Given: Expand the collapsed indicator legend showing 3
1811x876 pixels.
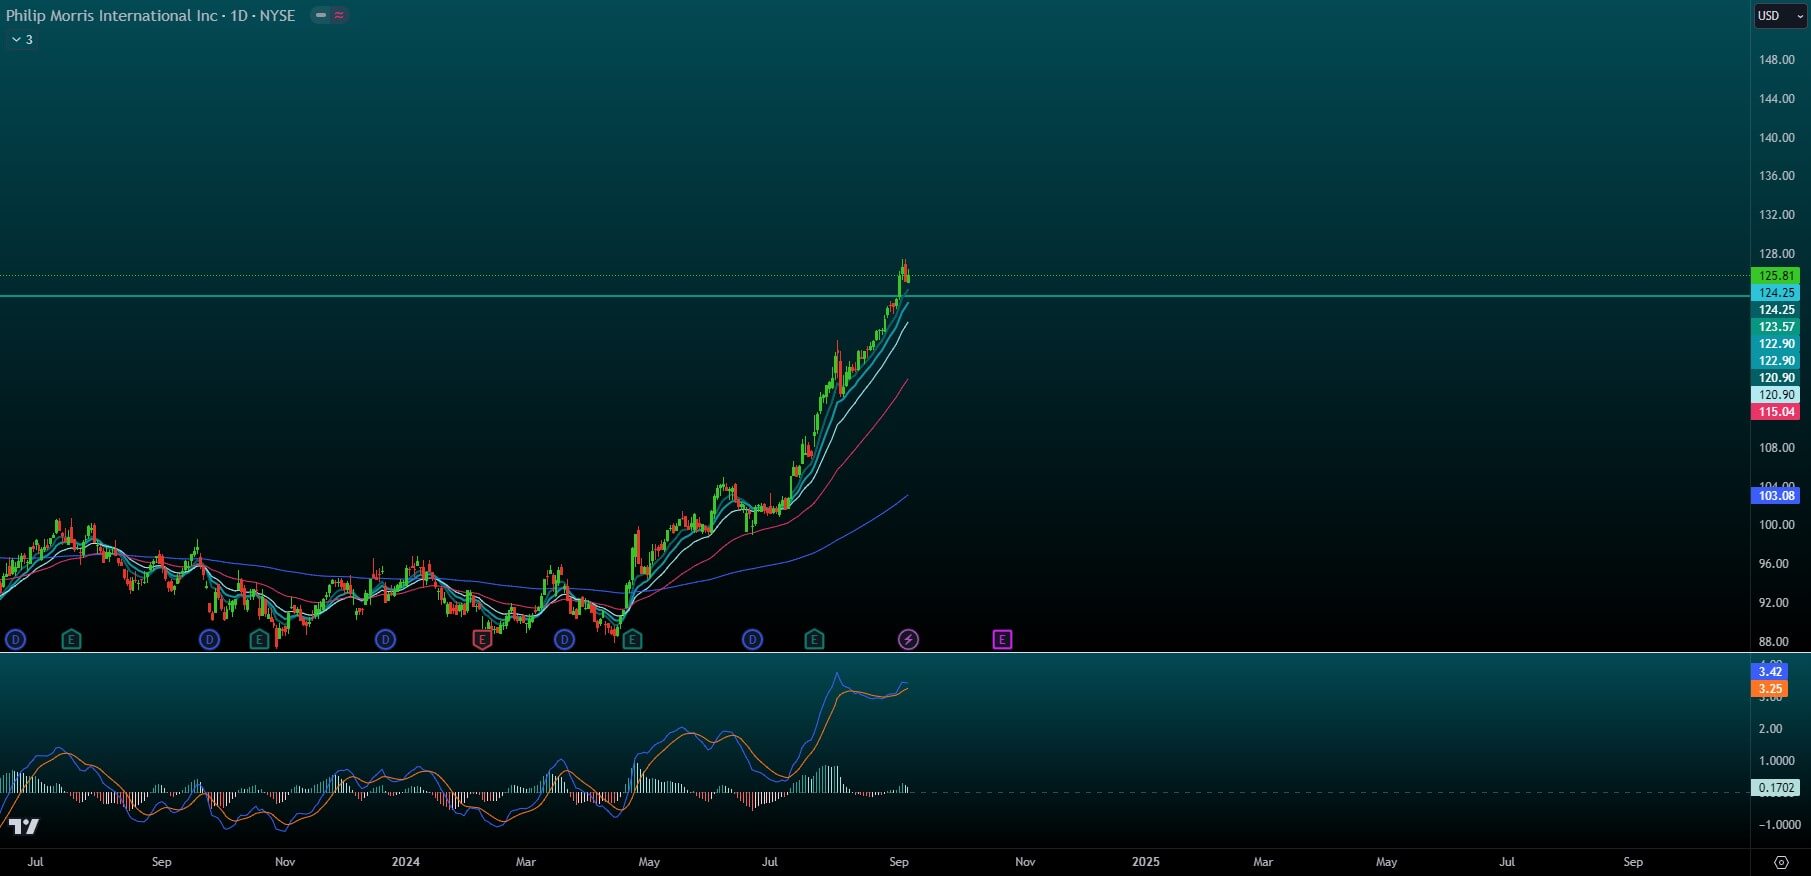Looking at the screenshot, I should [x=22, y=40].
